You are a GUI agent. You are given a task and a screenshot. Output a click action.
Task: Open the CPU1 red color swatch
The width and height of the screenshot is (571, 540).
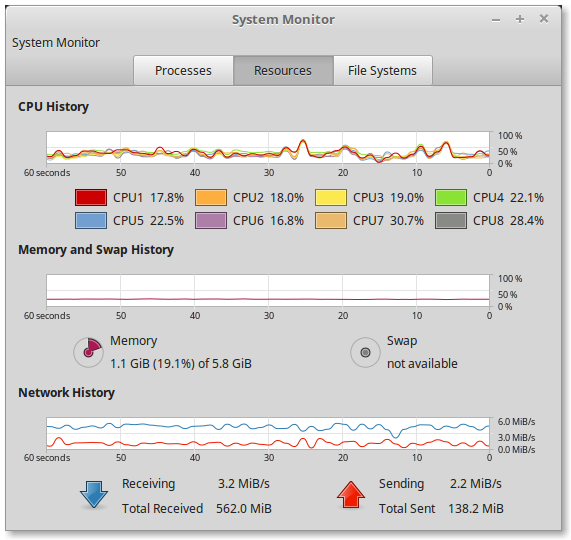pyautogui.click(x=91, y=198)
